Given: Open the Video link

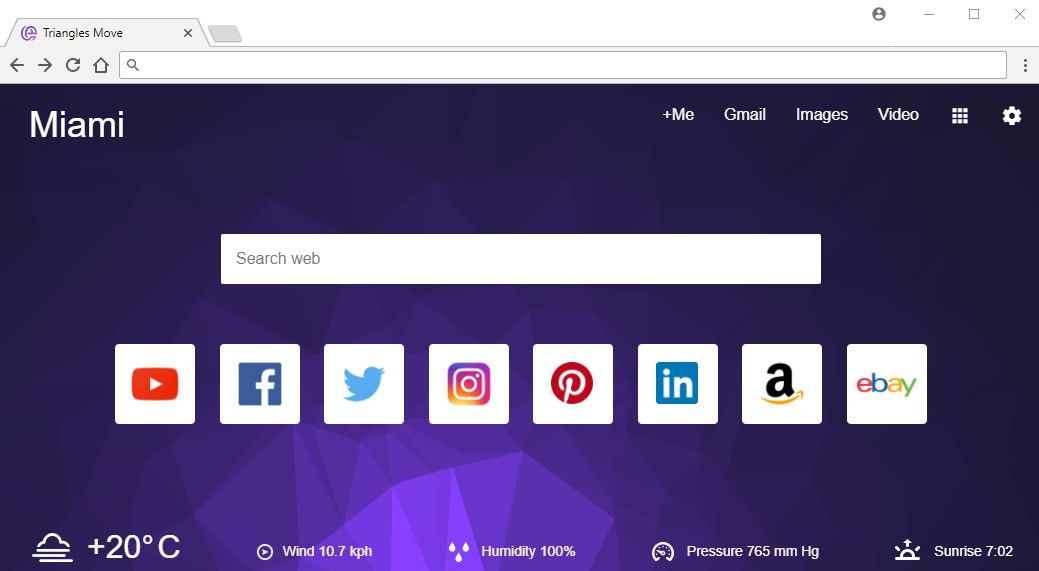Looking at the screenshot, I should point(899,115).
